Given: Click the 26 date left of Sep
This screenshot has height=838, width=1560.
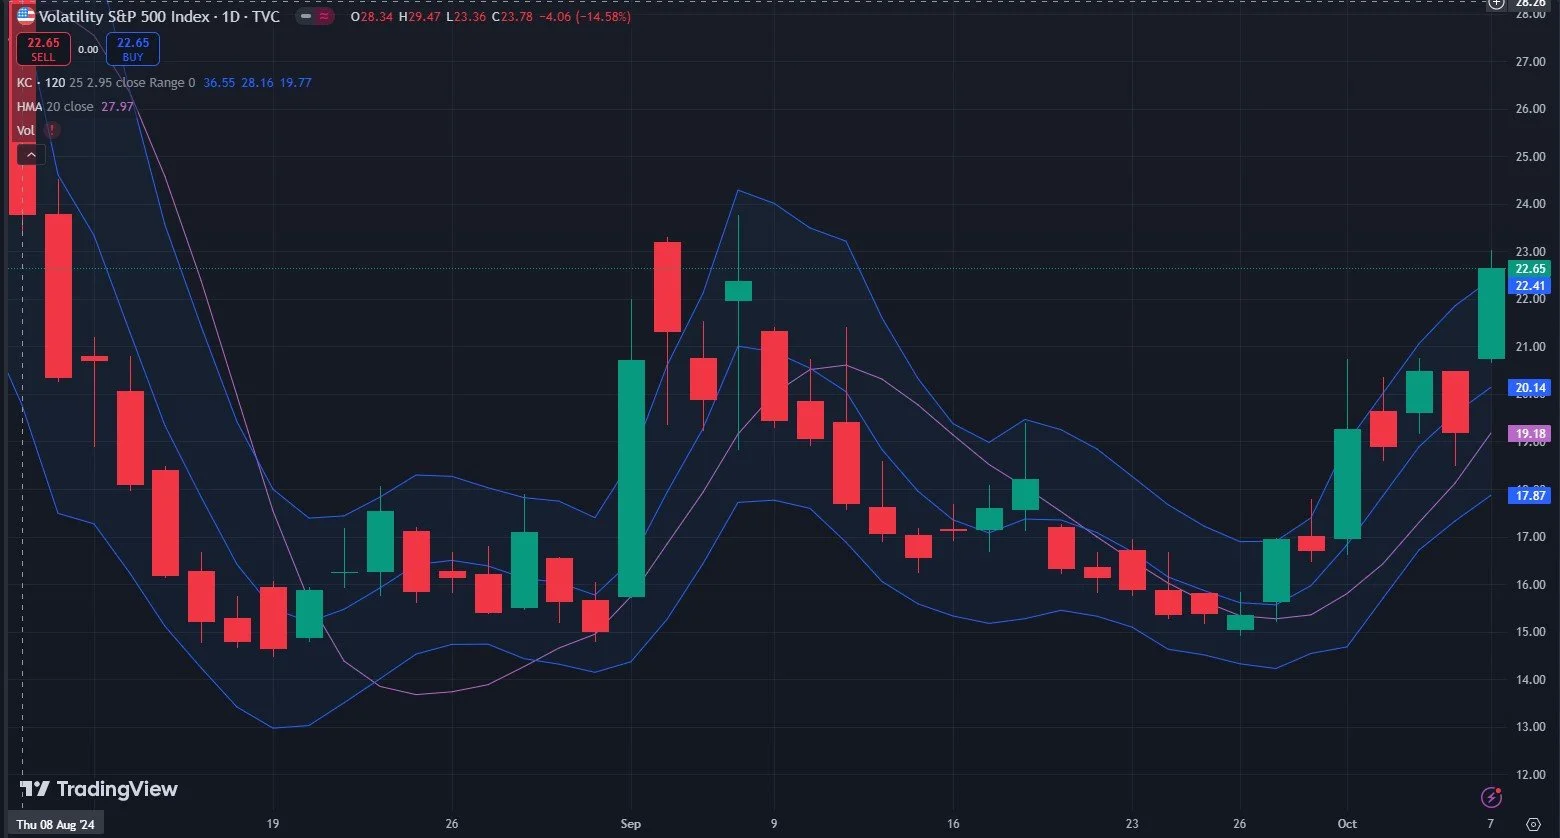Looking at the screenshot, I should point(451,824).
